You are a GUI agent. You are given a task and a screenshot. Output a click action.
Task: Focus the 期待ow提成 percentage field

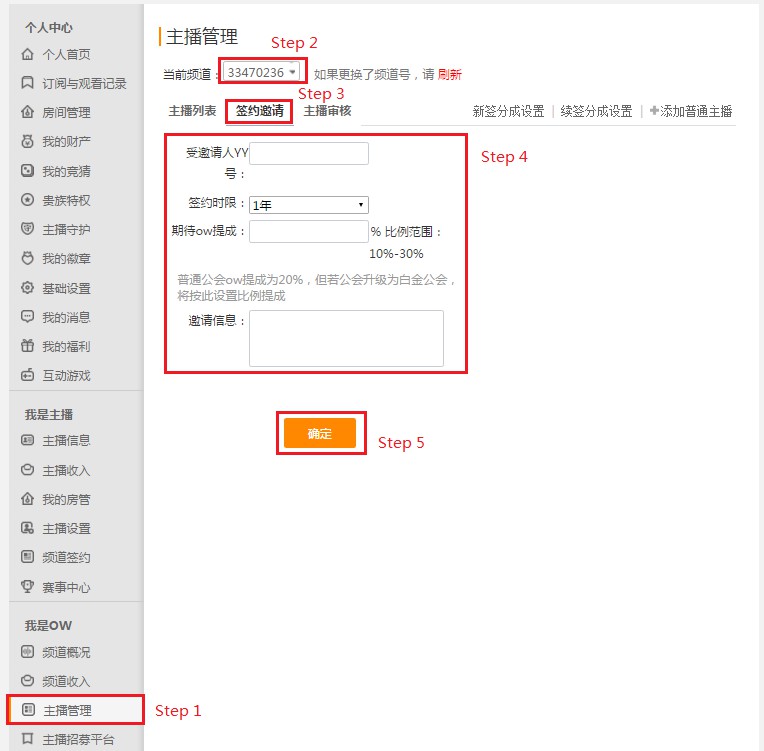(309, 231)
